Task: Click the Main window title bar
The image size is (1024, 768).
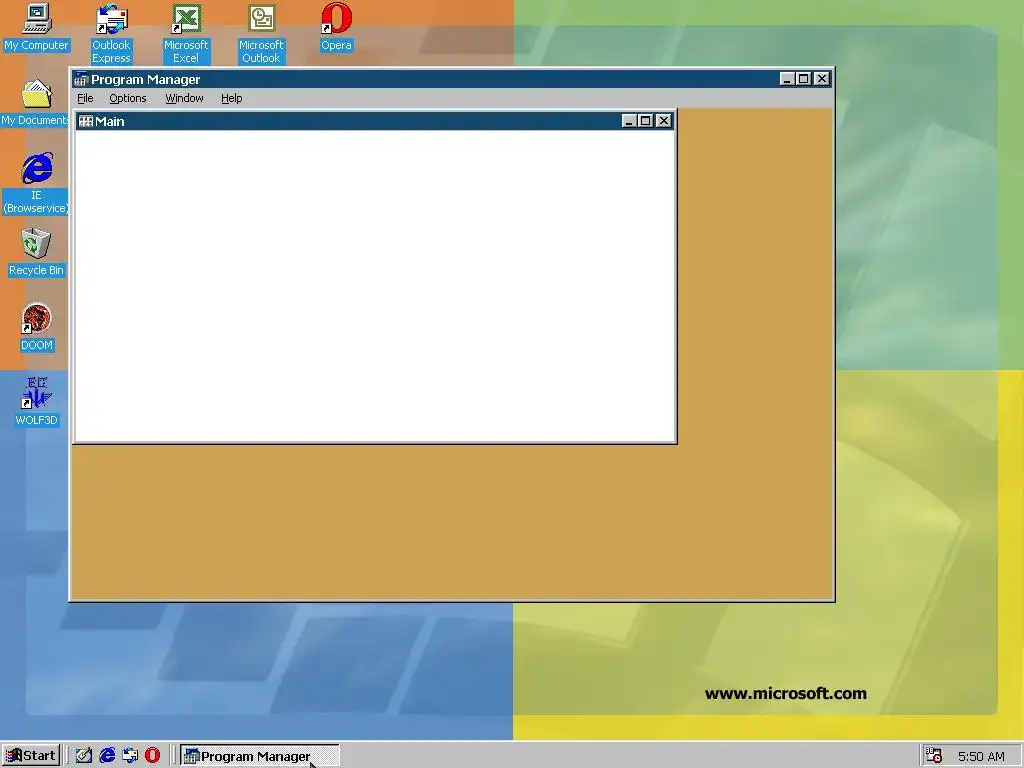Action: [376, 121]
